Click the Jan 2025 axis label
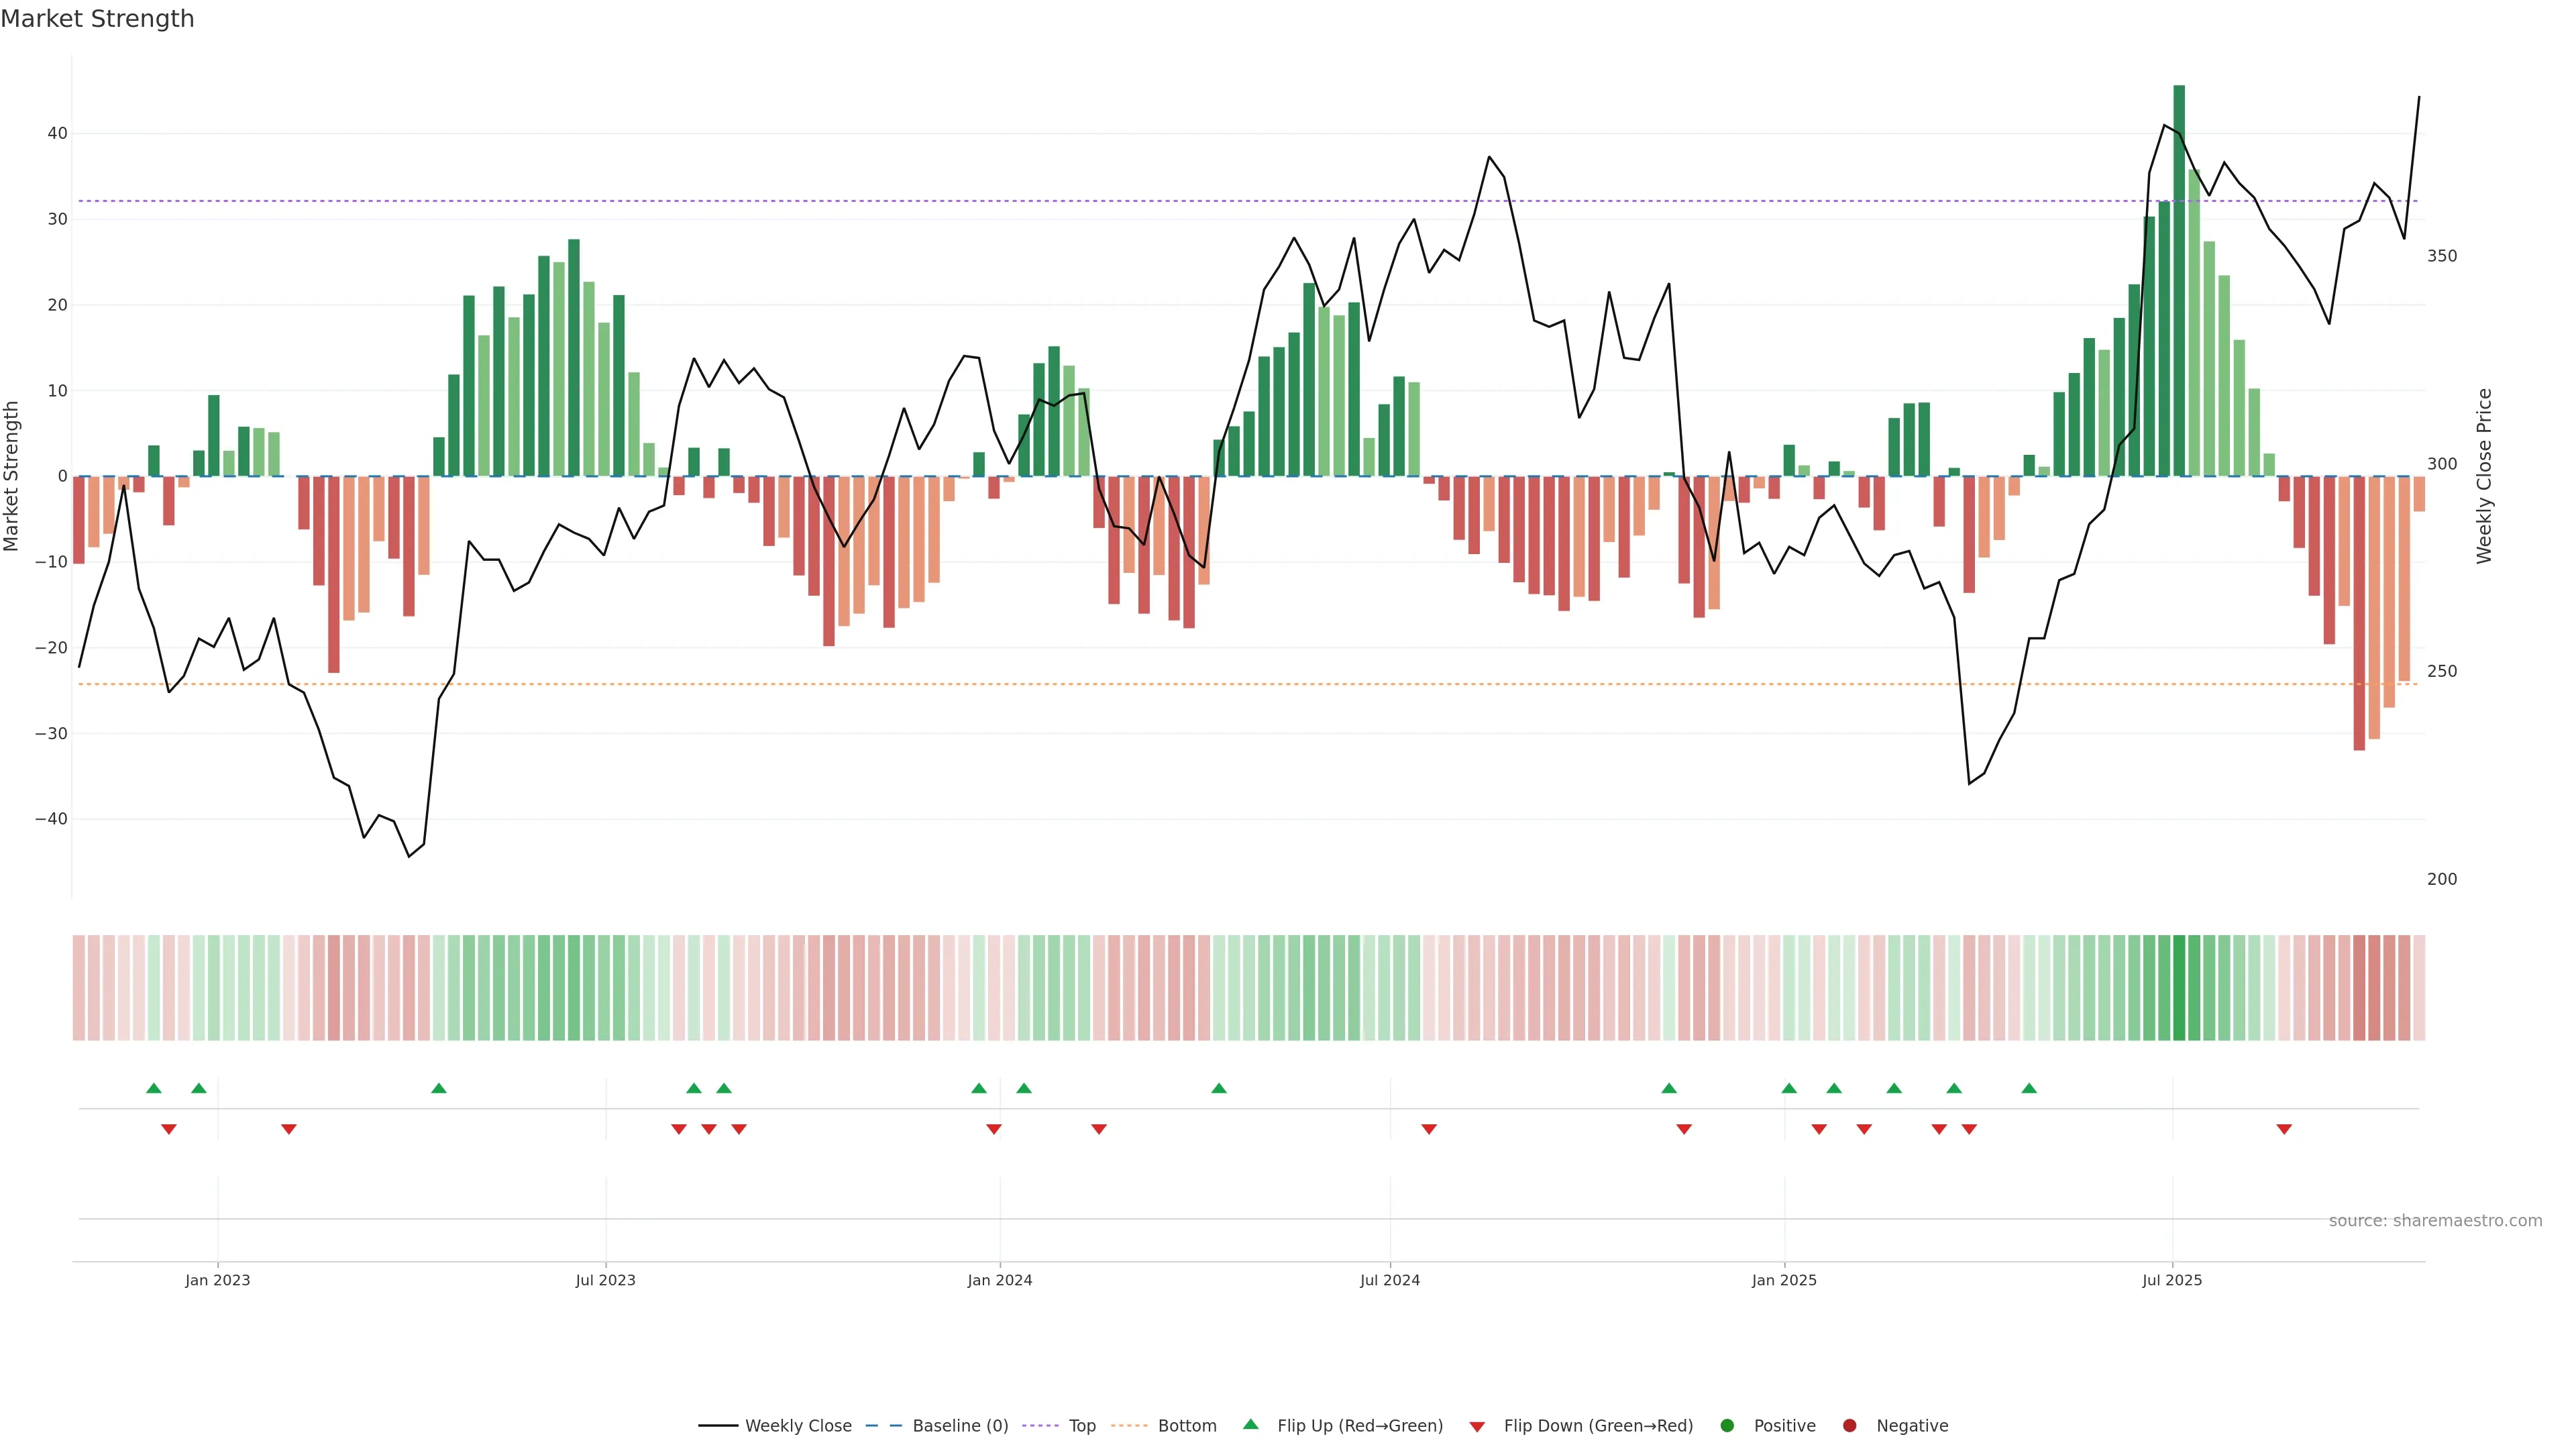2576x1449 pixels. click(x=1784, y=1280)
